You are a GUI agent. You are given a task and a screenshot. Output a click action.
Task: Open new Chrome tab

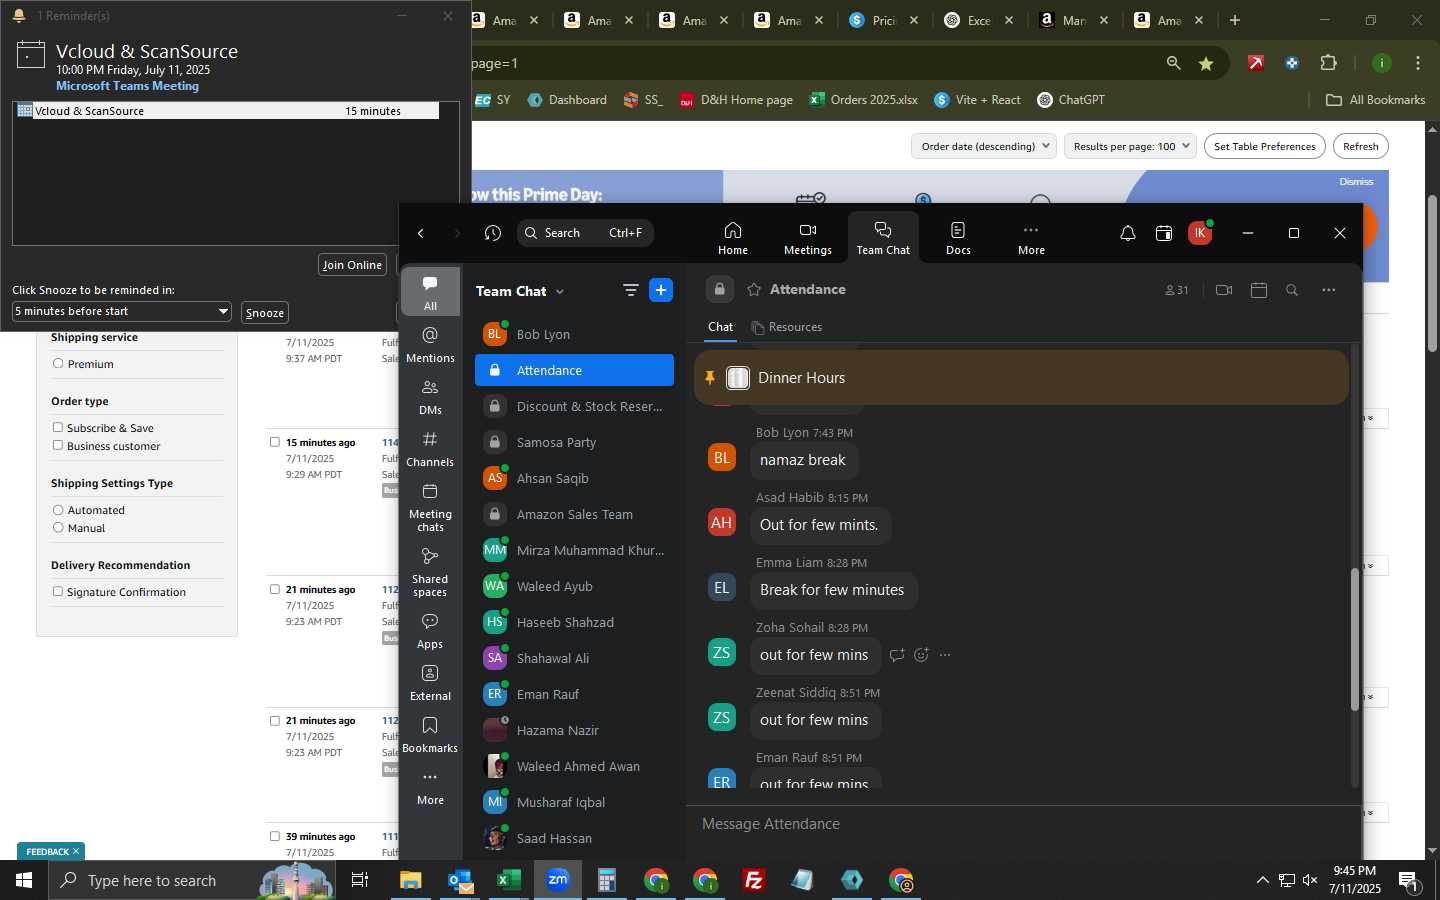click(1235, 20)
